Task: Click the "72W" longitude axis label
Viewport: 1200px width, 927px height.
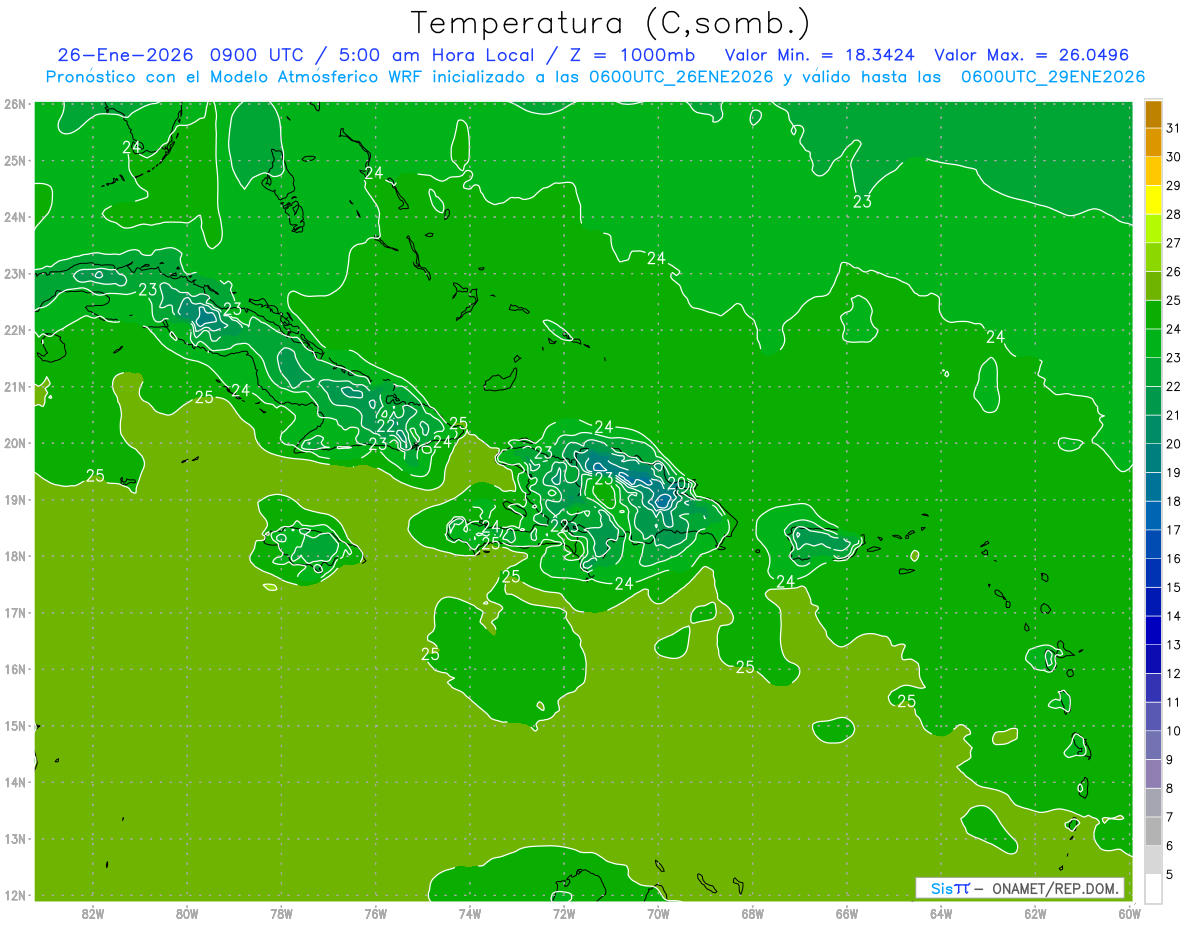Action: point(564,913)
